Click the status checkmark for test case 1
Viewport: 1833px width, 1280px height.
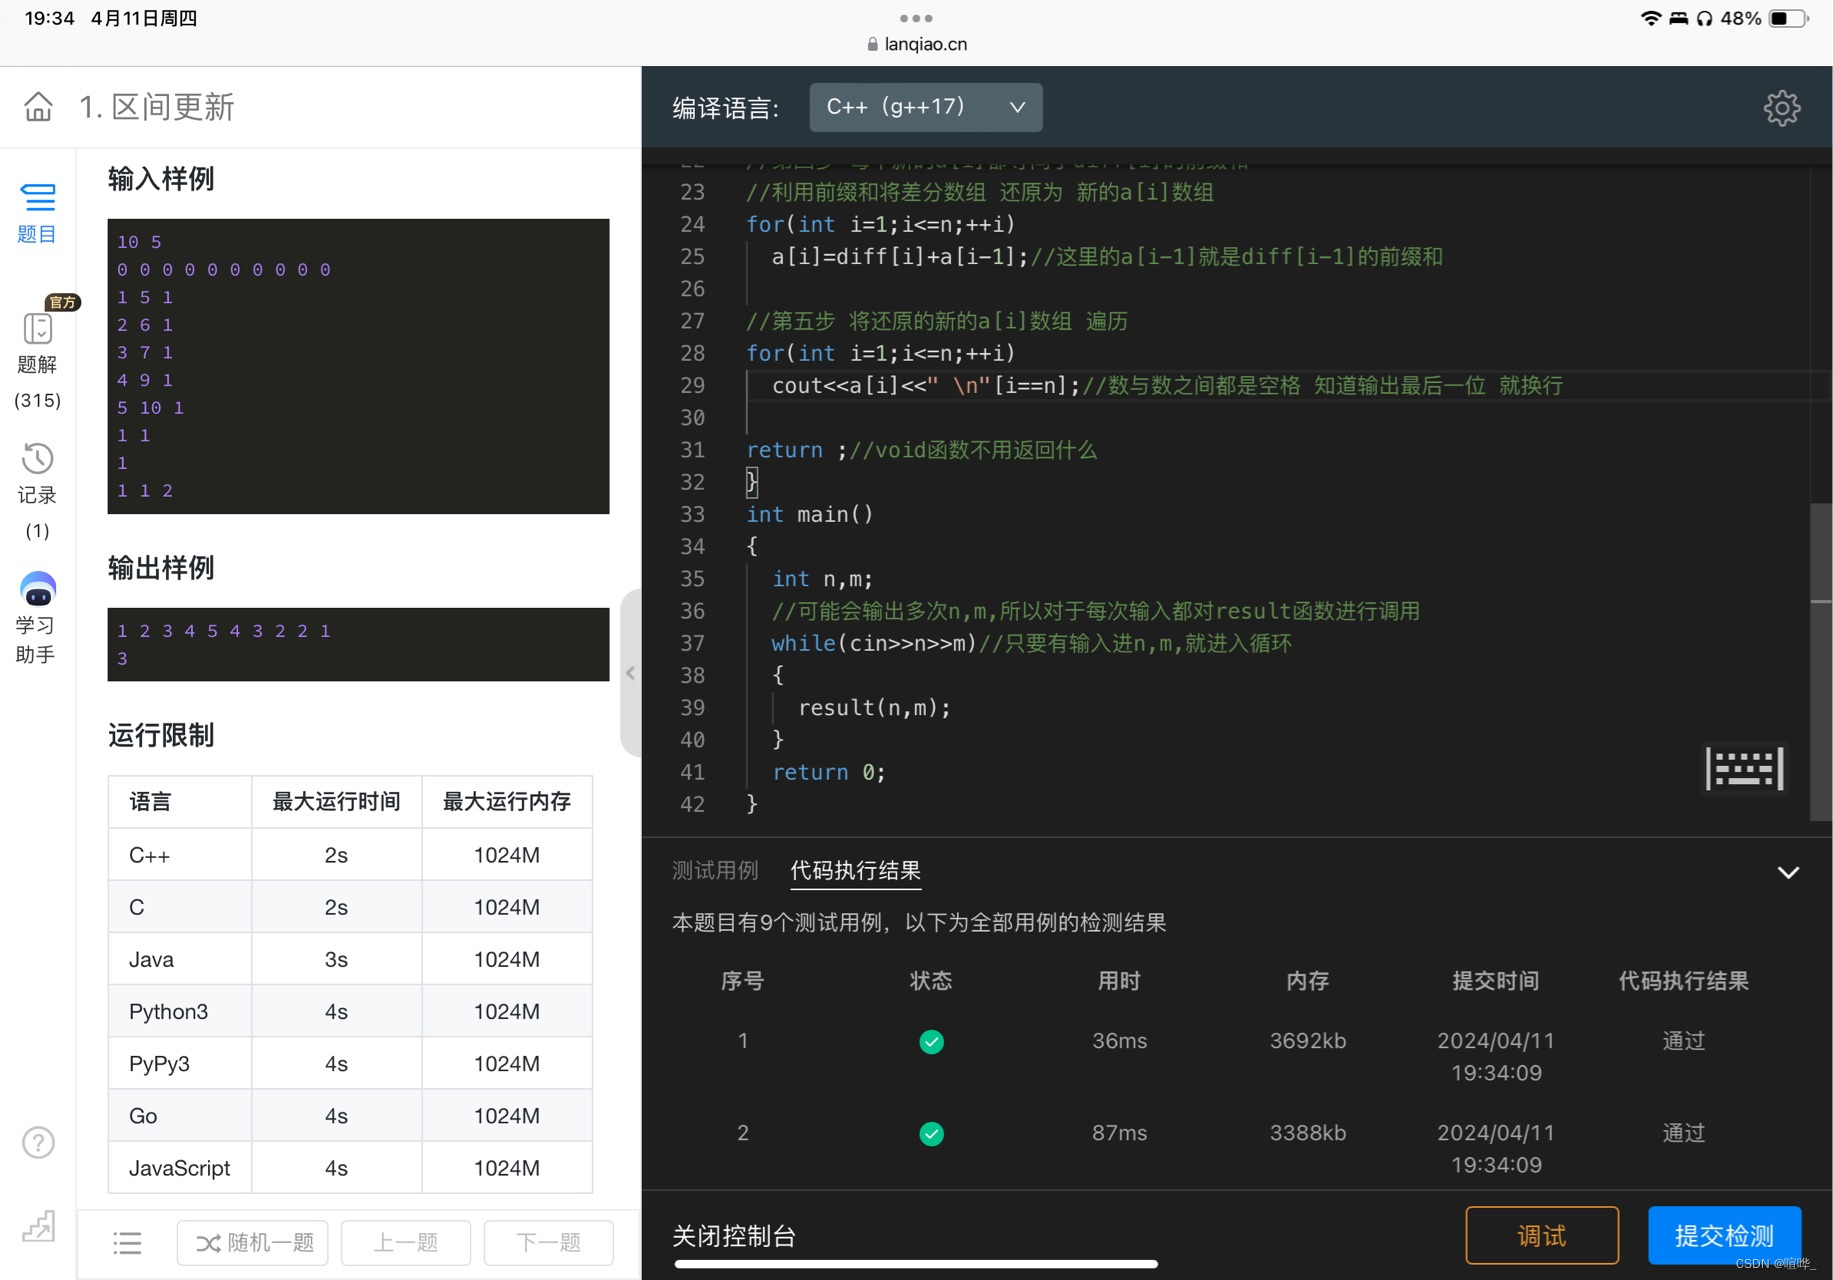click(x=931, y=1042)
